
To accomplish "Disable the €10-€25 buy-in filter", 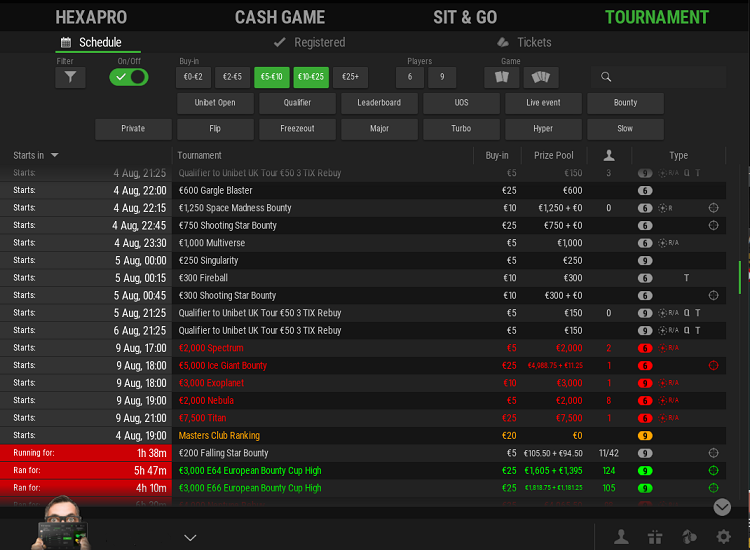I will [x=311, y=77].
